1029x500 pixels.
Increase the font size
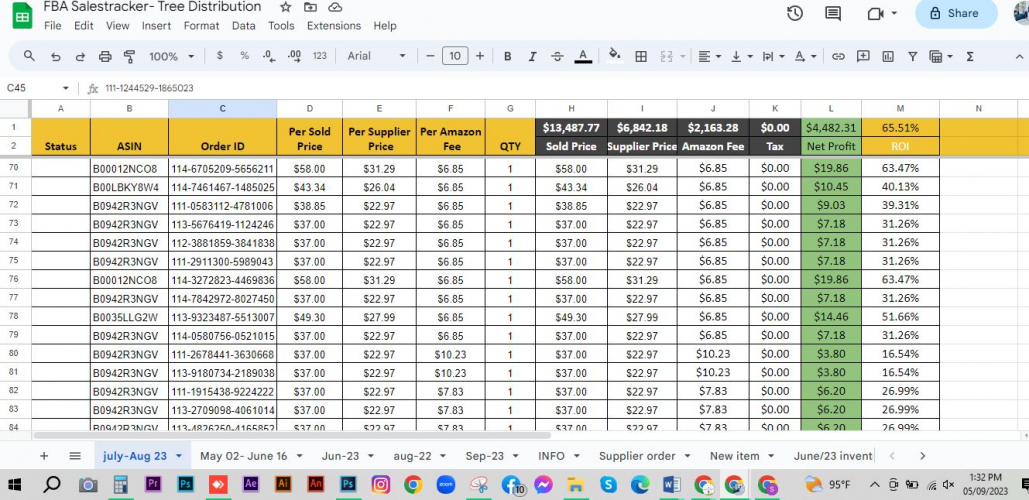[480, 56]
